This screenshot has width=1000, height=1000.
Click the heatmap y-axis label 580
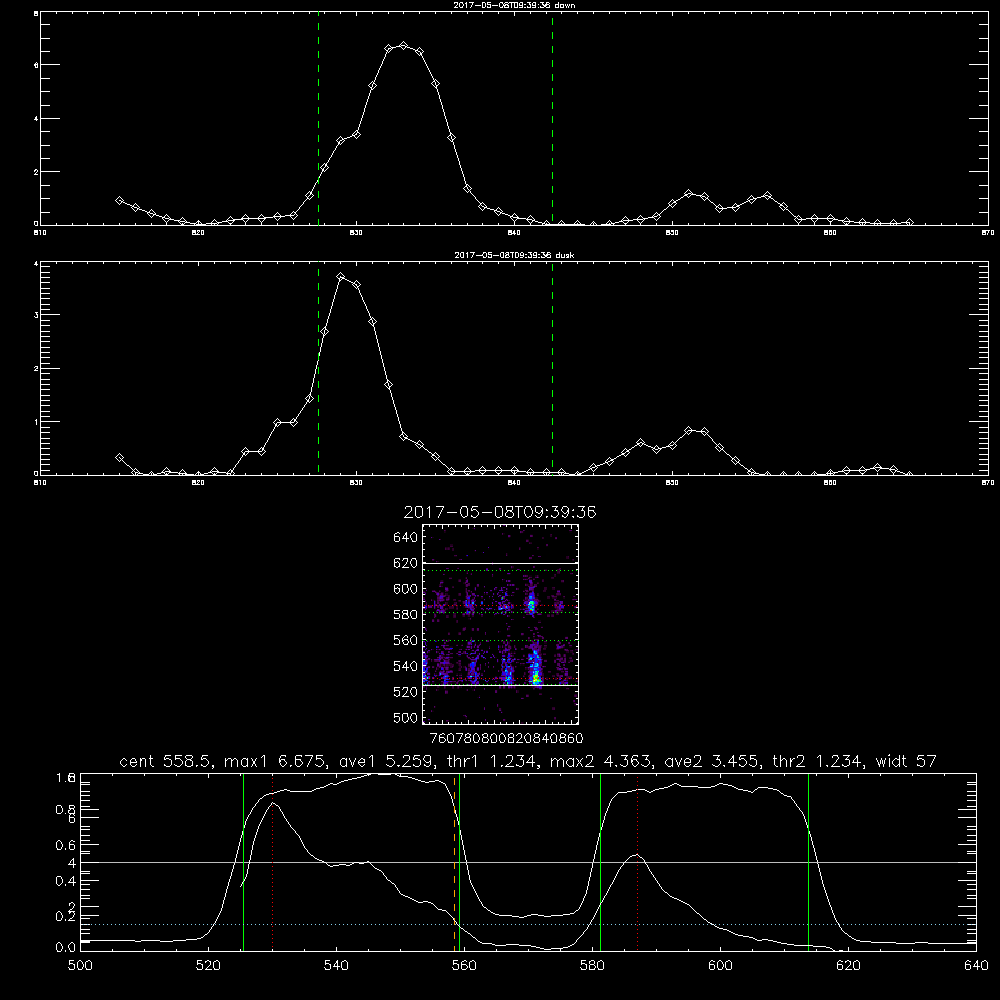(x=406, y=615)
